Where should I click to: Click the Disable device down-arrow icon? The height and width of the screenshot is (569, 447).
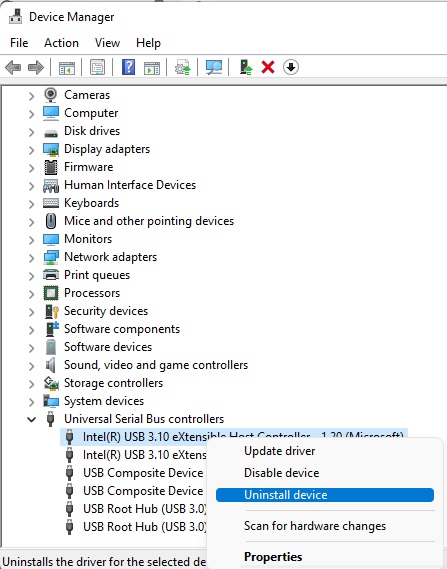click(x=291, y=67)
